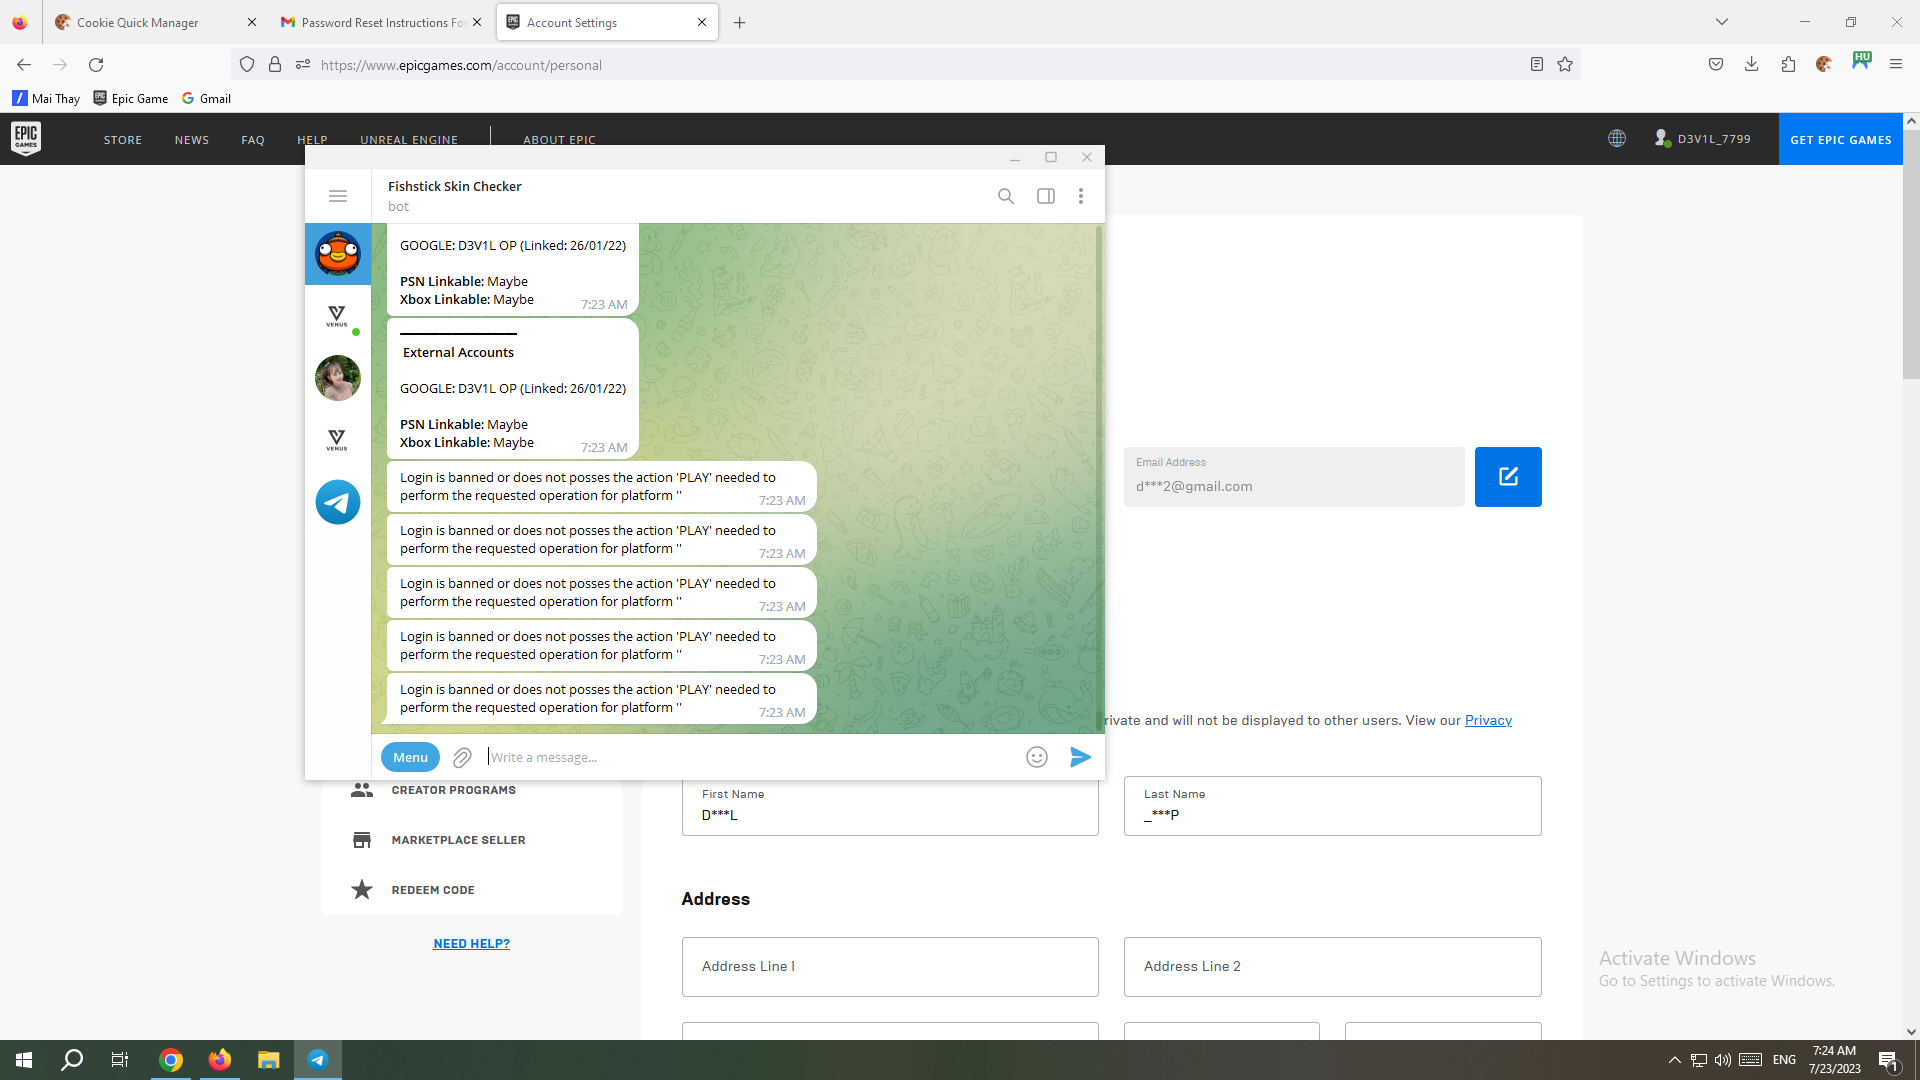Image resolution: width=1920 pixels, height=1080 pixels.
Task: Open STORE in Epic navigation
Action: click(x=123, y=140)
